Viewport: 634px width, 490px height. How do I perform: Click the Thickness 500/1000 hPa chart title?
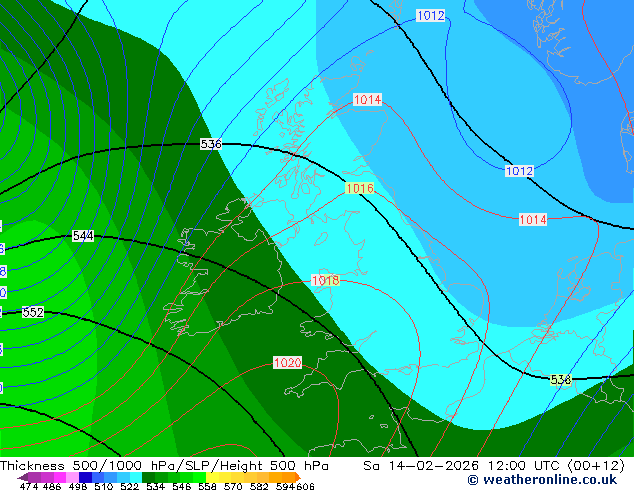[164, 466]
